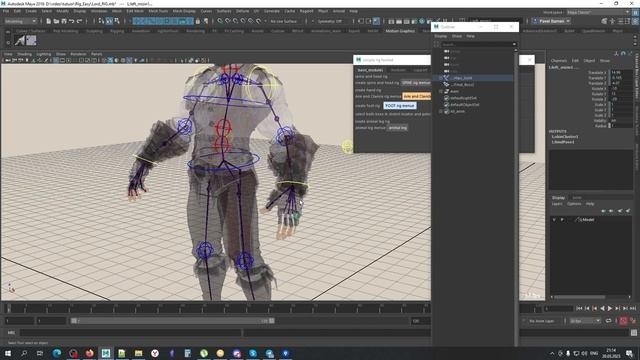This screenshot has width=640, height=360.
Task: Click the SPINE rig menue button
Action: point(416,82)
